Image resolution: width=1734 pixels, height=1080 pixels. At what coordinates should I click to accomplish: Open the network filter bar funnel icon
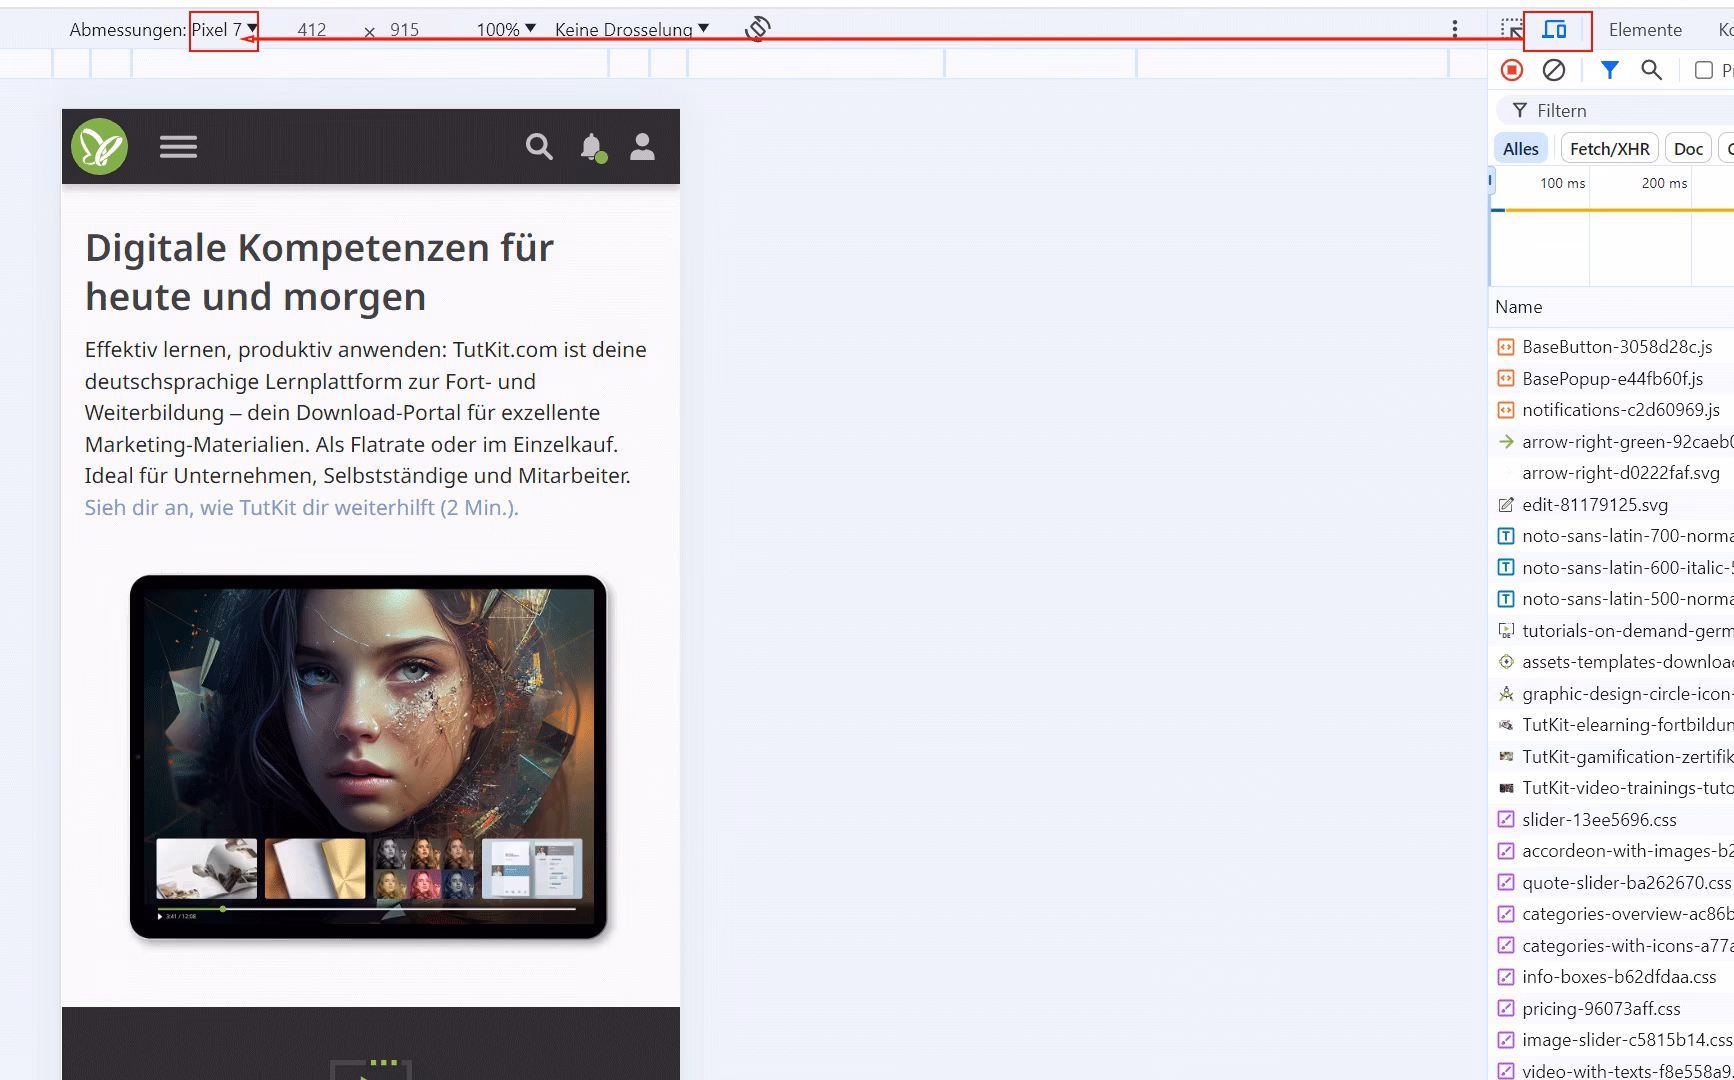coord(1610,70)
